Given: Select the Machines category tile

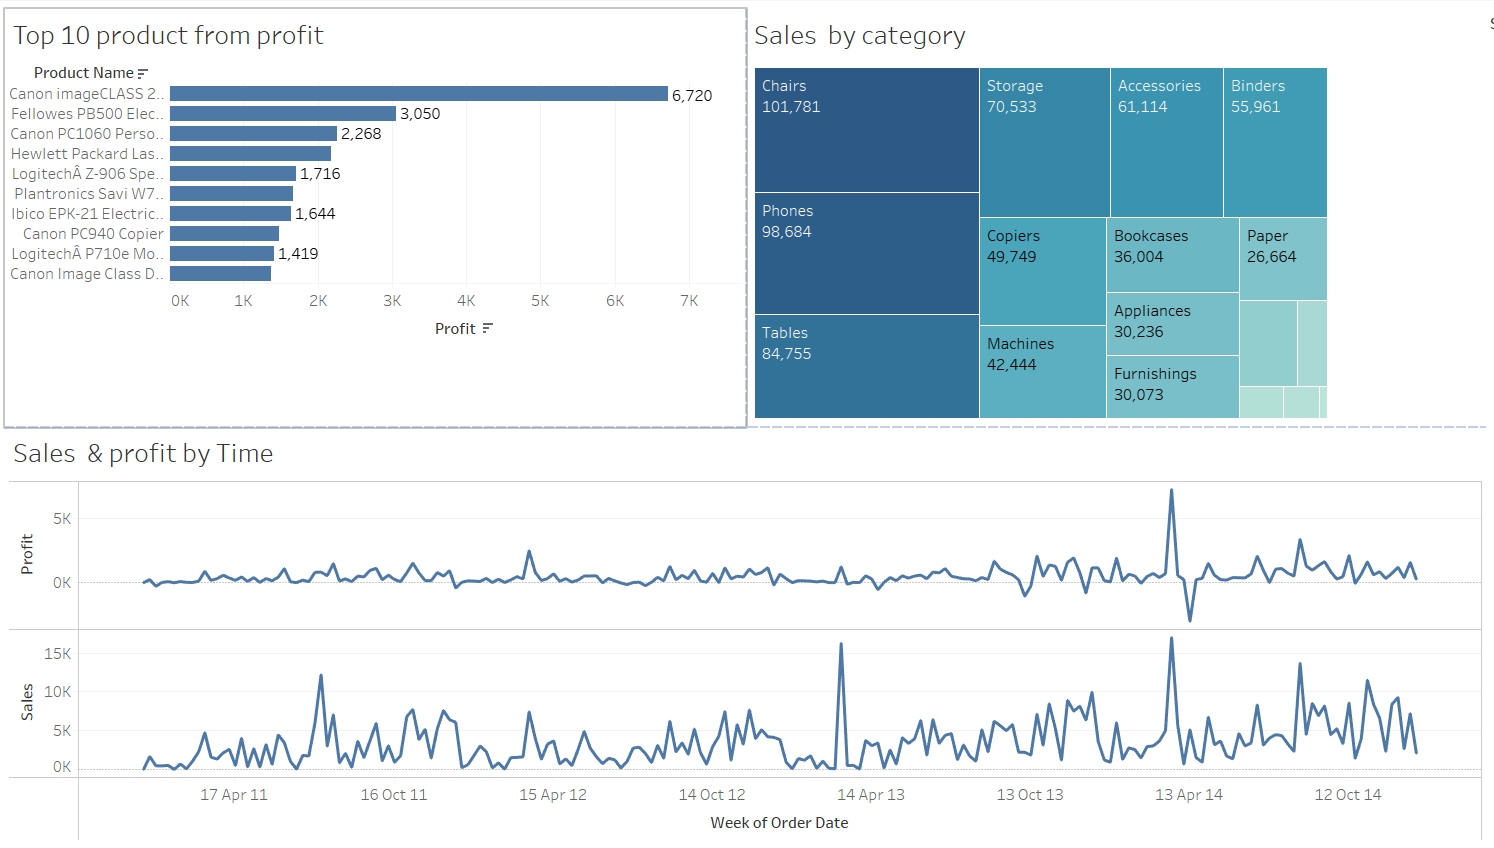Looking at the screenshot, I should click(1042, 372).
